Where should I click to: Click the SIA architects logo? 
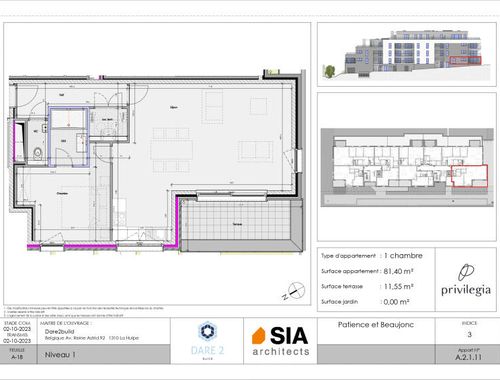pos(280,341)
